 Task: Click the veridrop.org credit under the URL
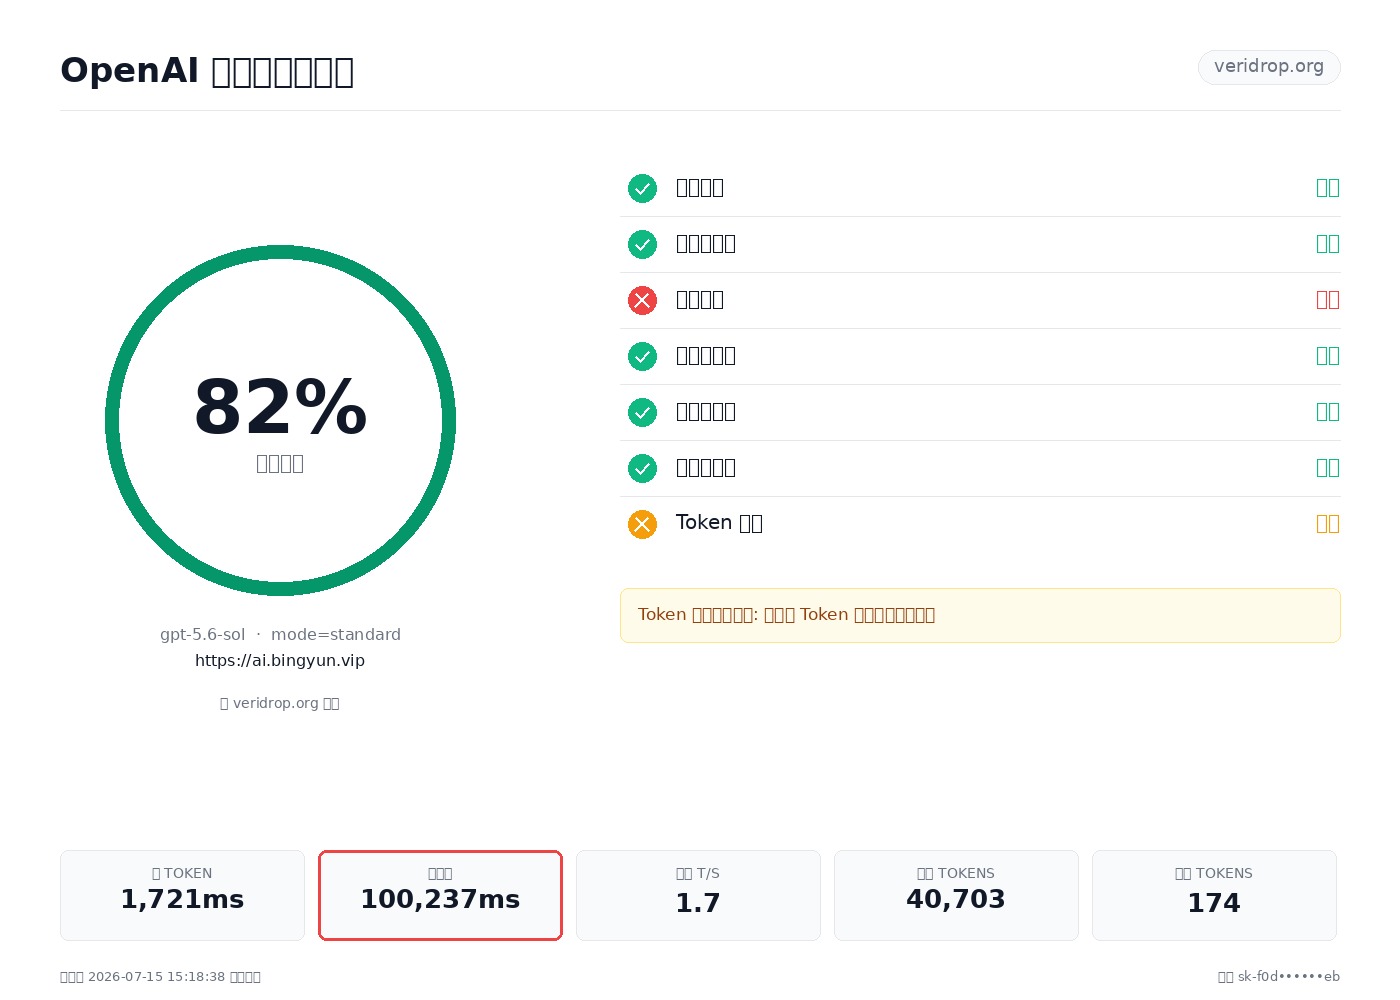click(x=280, y=703)
